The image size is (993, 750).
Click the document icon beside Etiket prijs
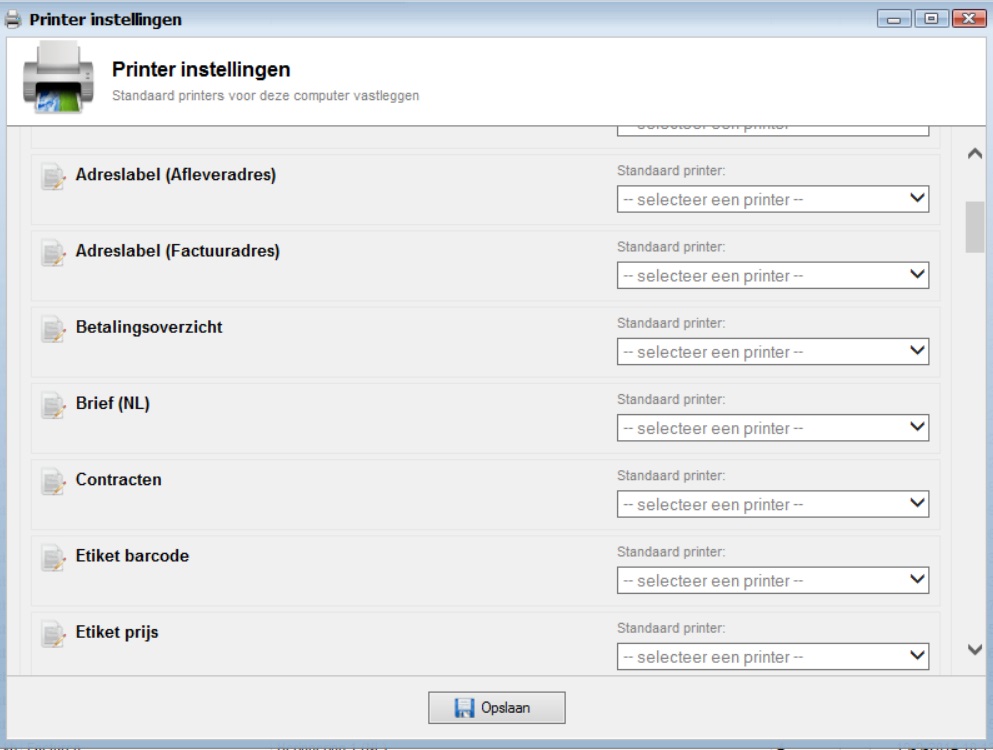coord(52,634)
